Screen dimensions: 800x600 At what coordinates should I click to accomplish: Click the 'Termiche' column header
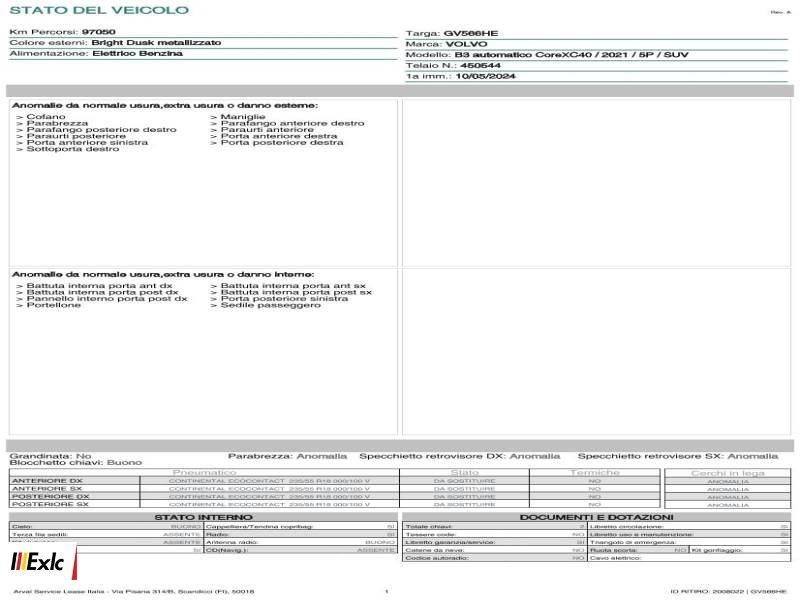pyautogui.click(x=594, y=473)
